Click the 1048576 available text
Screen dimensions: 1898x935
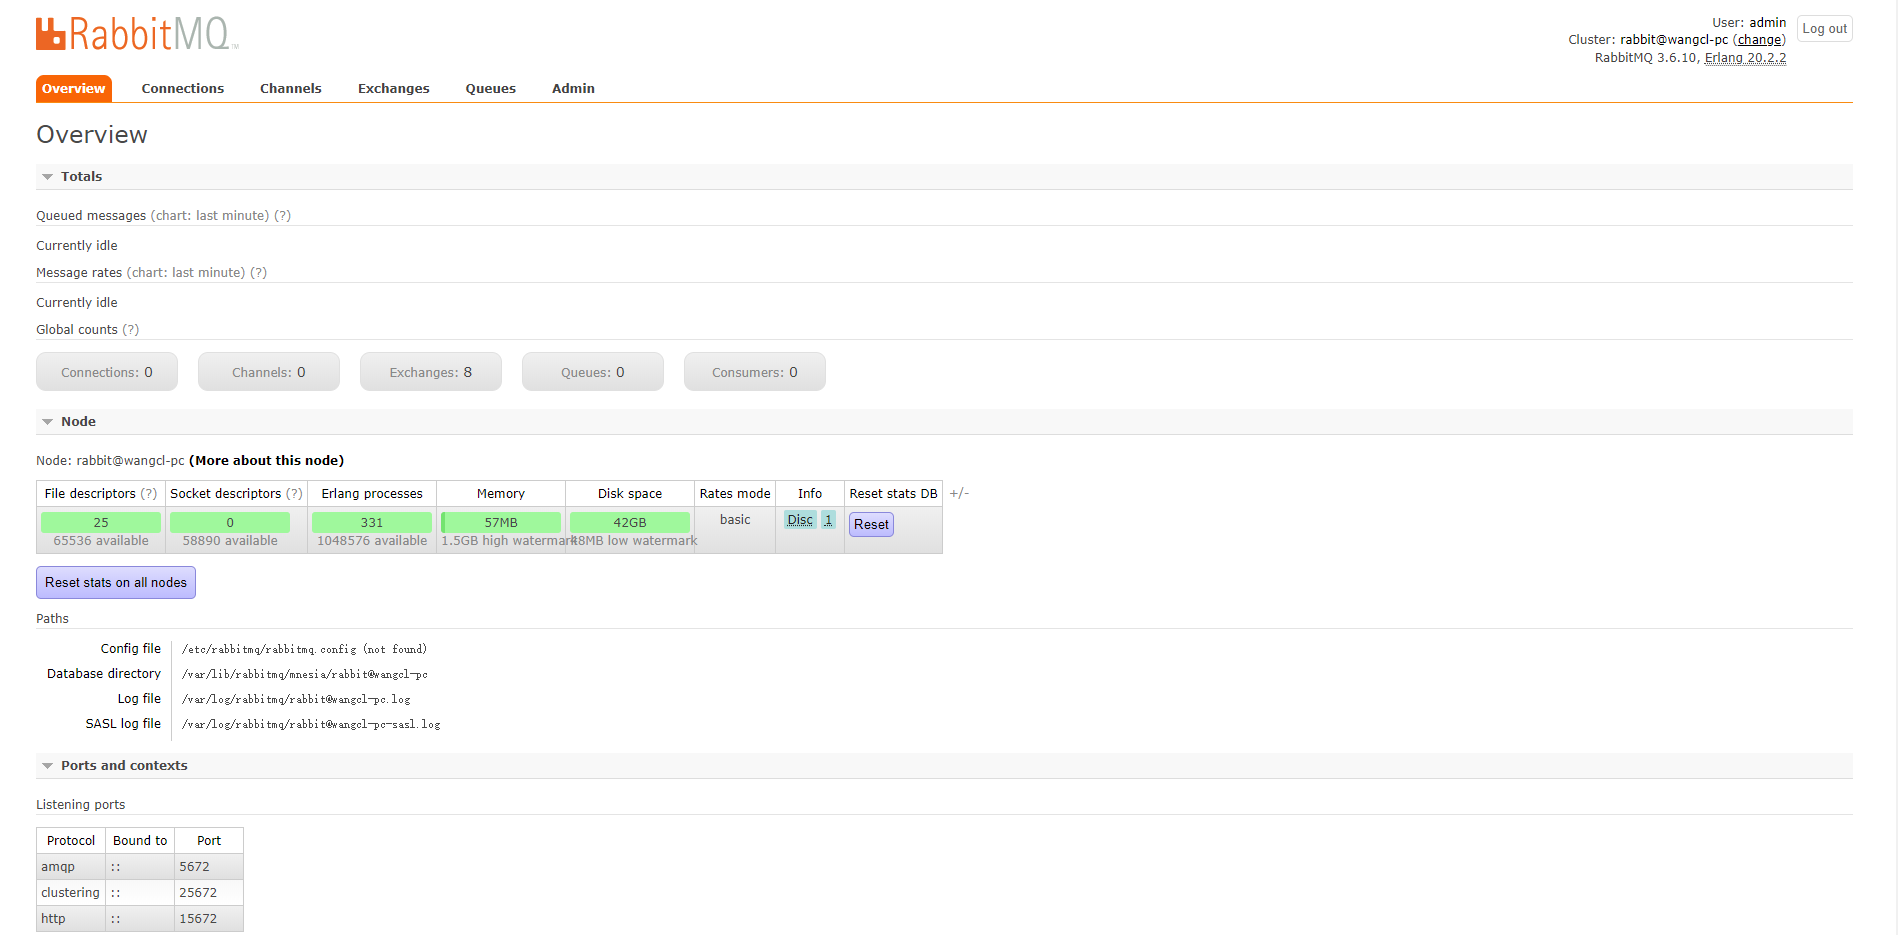[x=372, y=541]
